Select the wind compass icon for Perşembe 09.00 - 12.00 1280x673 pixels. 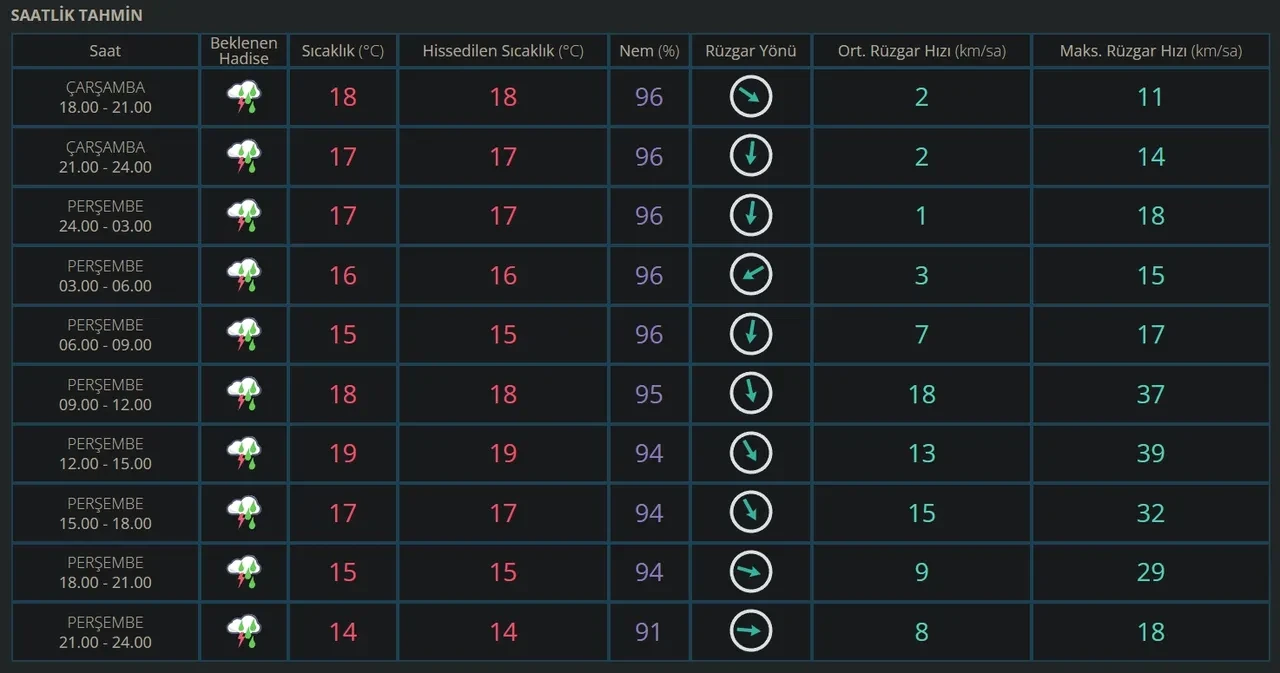[x=750, y=394]
